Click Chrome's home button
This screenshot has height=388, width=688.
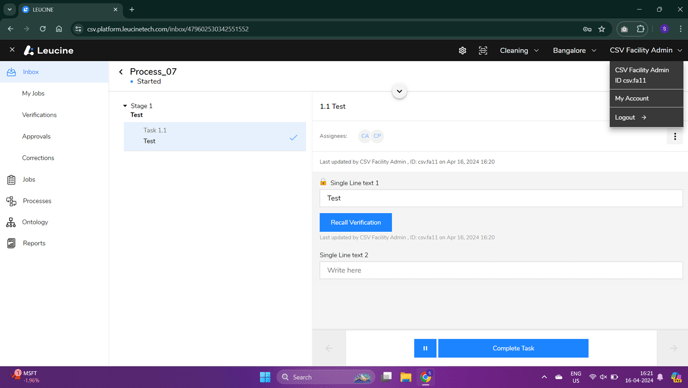(x=59, y=29)
